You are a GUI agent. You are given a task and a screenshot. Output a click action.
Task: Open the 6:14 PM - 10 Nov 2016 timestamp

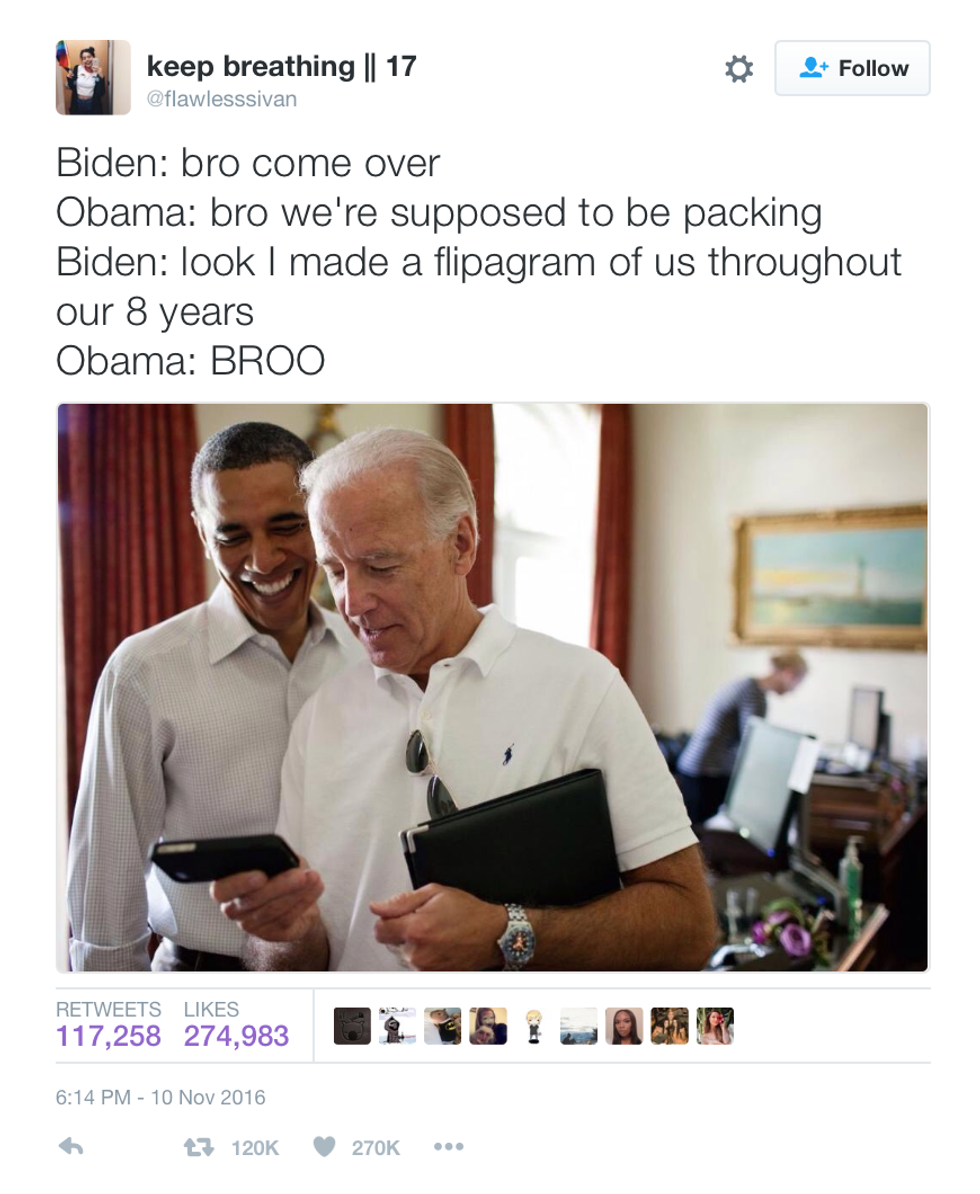coord(161,1097)
